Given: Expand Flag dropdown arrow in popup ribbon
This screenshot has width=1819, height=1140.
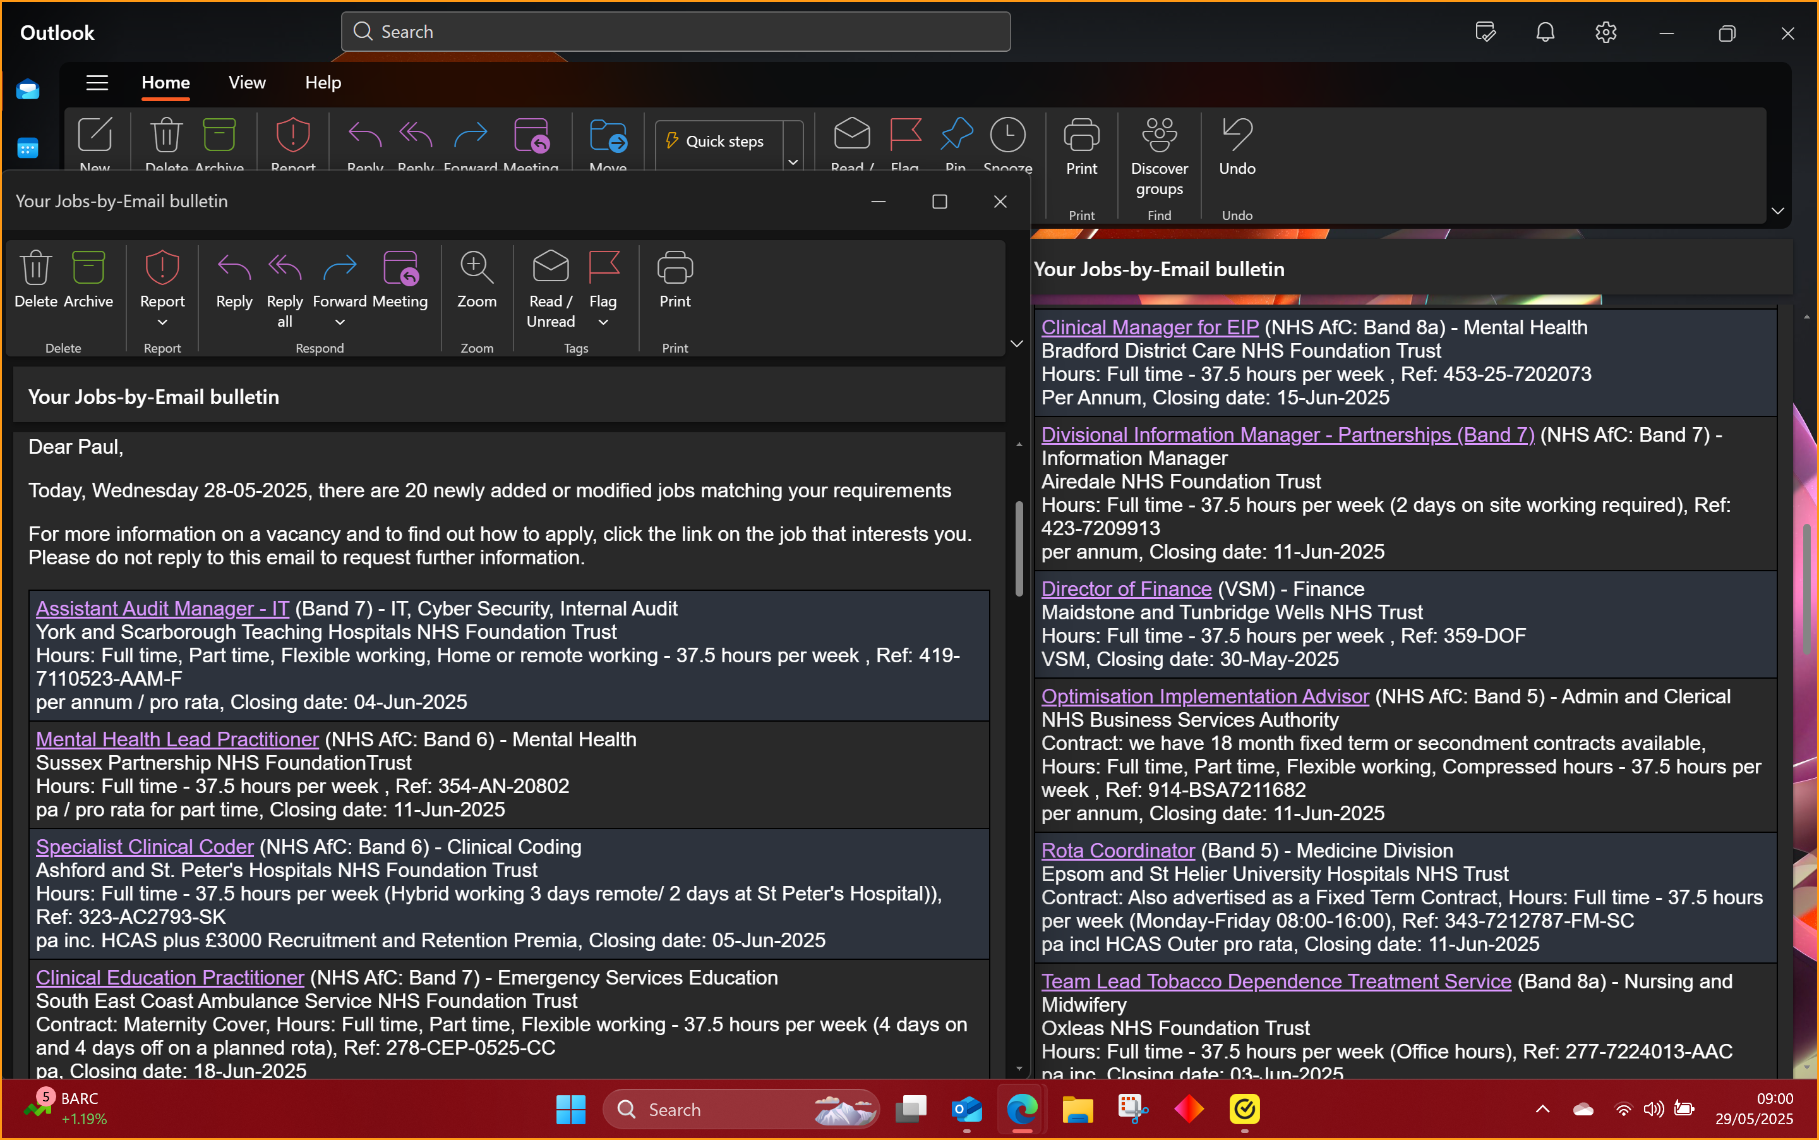Looking at the screenshot, I should click(x=603, y=322).
